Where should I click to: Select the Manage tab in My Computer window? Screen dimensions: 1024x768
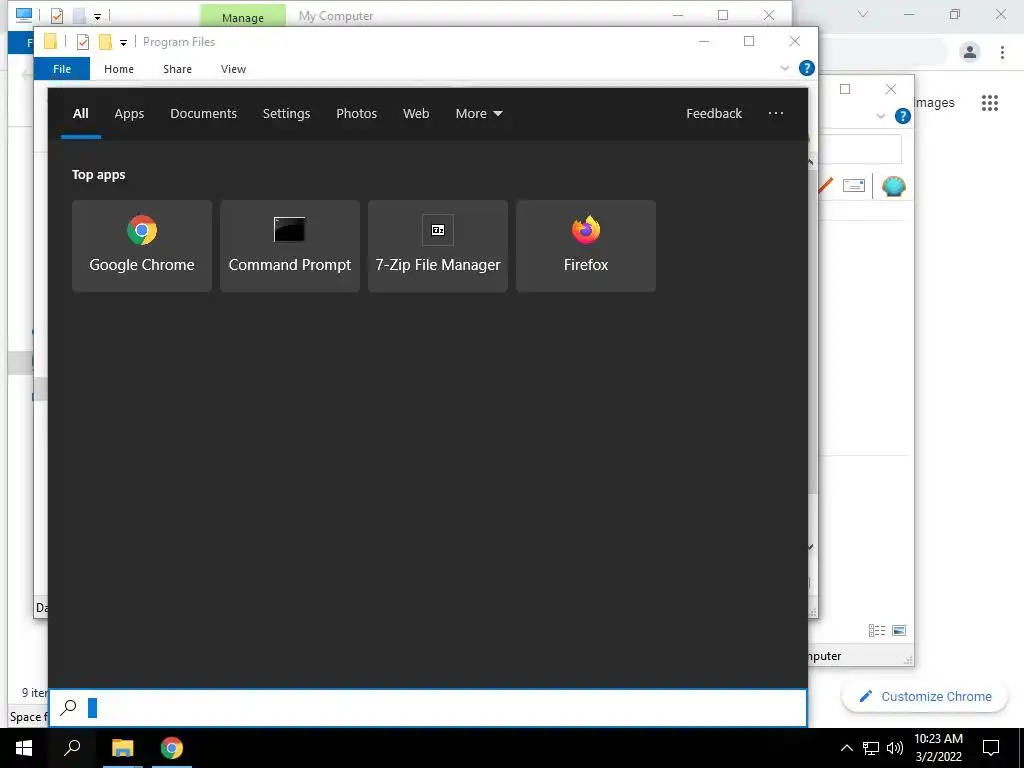(243, 16)
